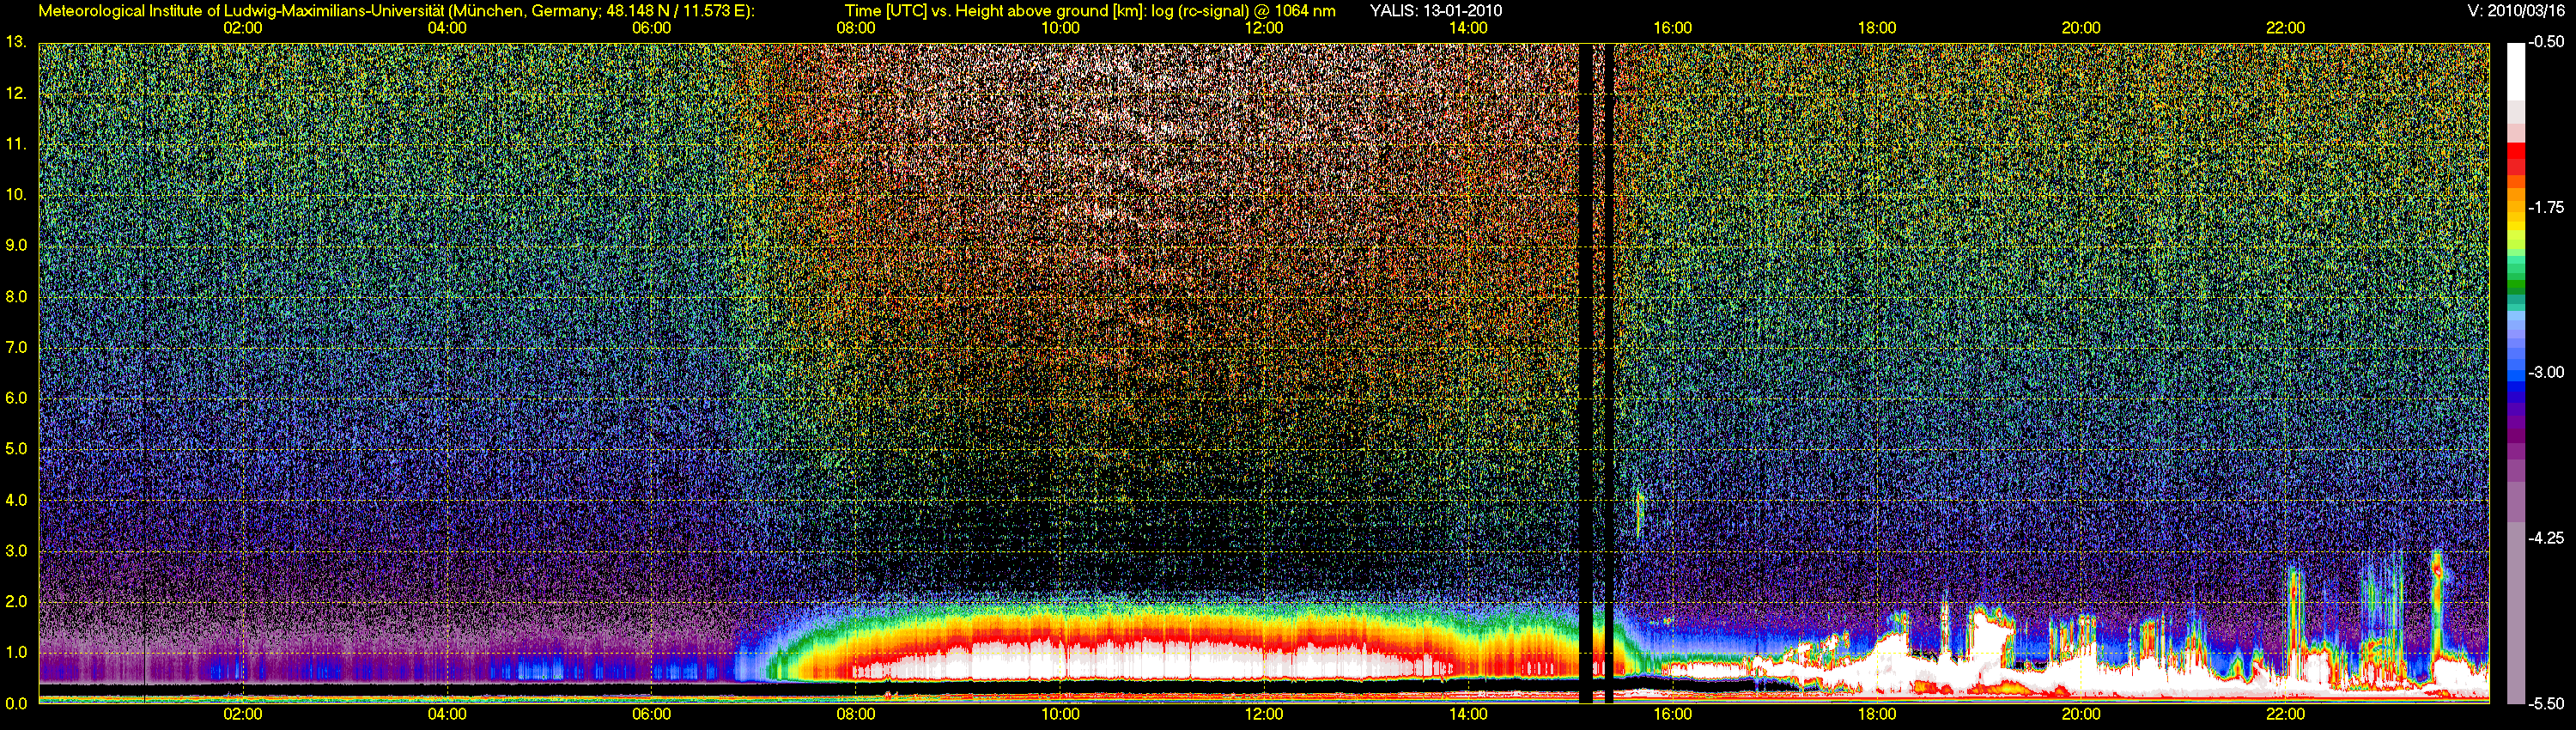Image resolution: width=2576 pixels, height=730 pixels.
Task: Click the 20:00 label on the top time axis
Action: [x=2081, y=28]
